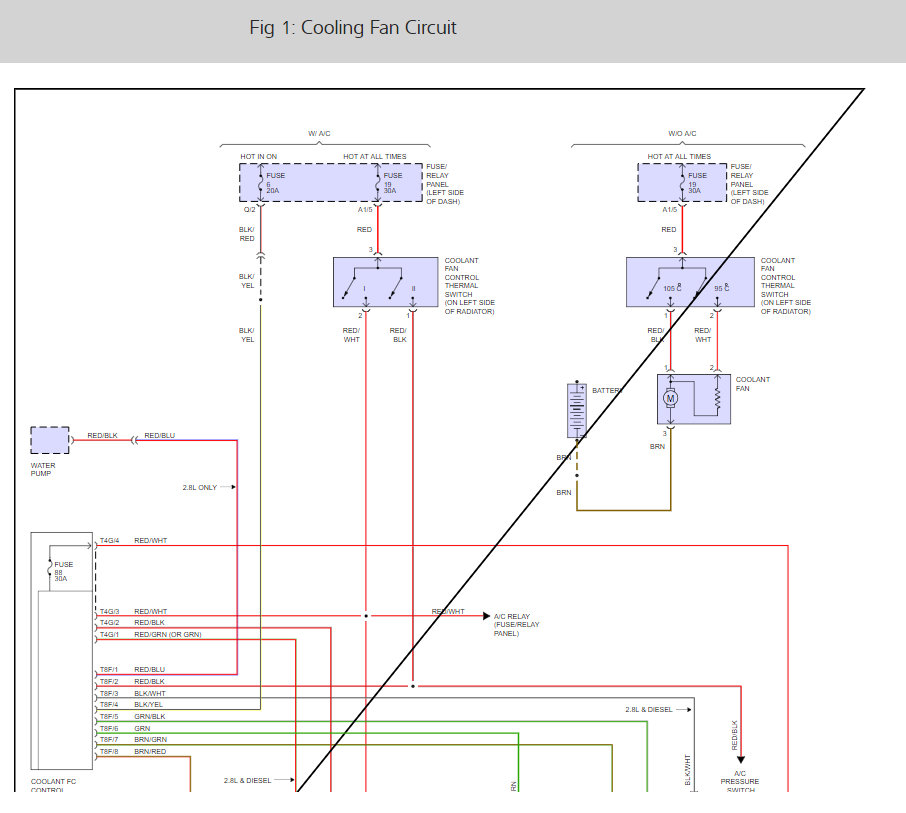Viewport: 906px width, 813px height.
Task: Click the "COOLANT FC CONTROL" label
Action: coord(53,785)
